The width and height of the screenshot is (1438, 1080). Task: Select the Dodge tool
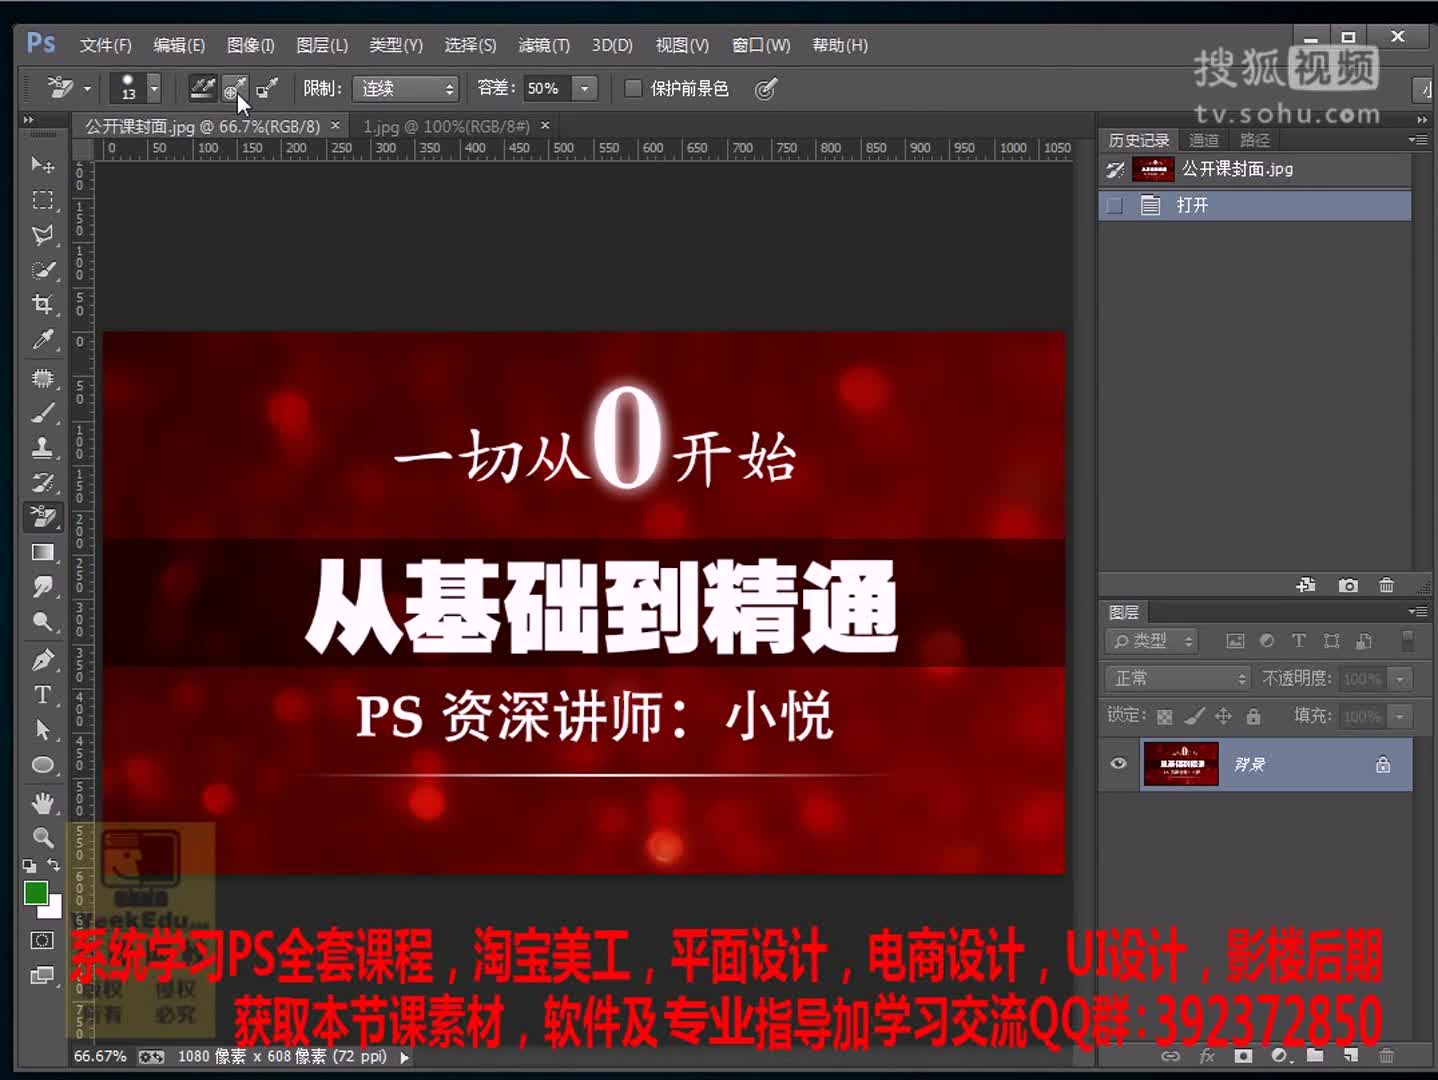coord(42,621)
